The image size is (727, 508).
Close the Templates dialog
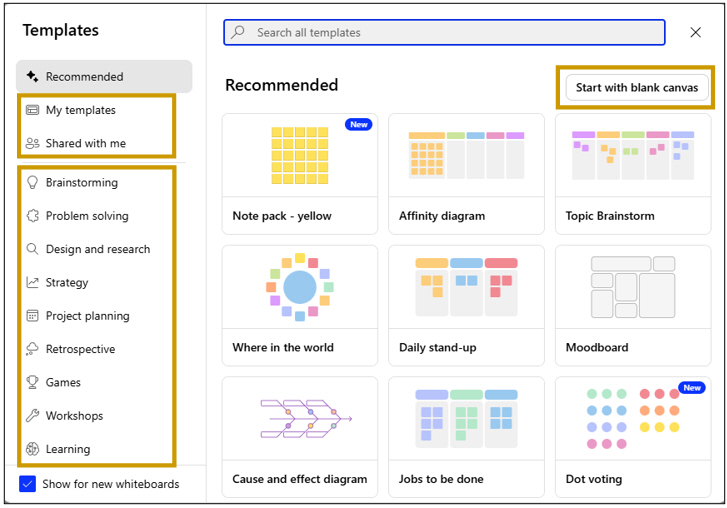pyautogui.click(x=695, y=32)
